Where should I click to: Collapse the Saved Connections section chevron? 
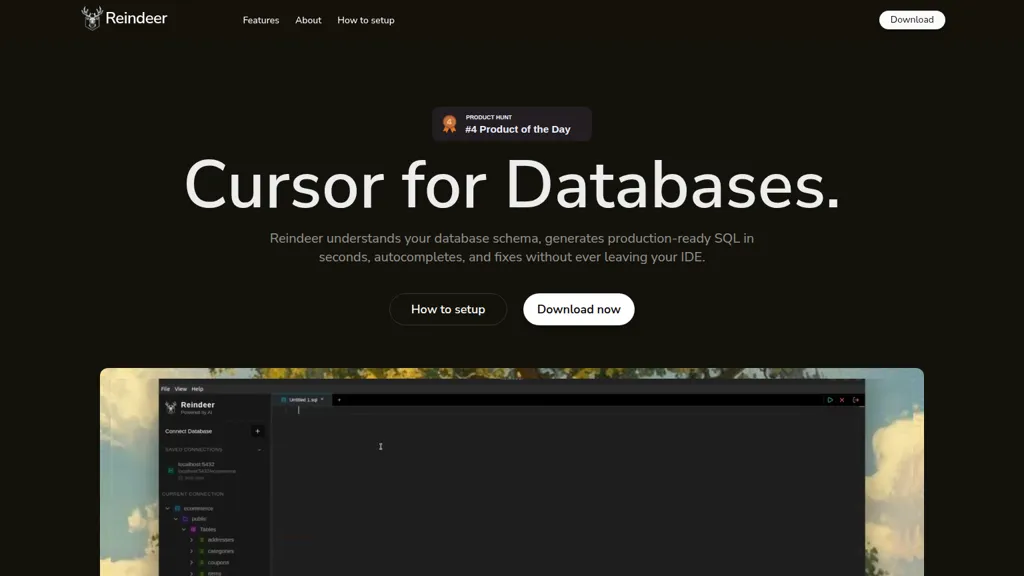259,450
